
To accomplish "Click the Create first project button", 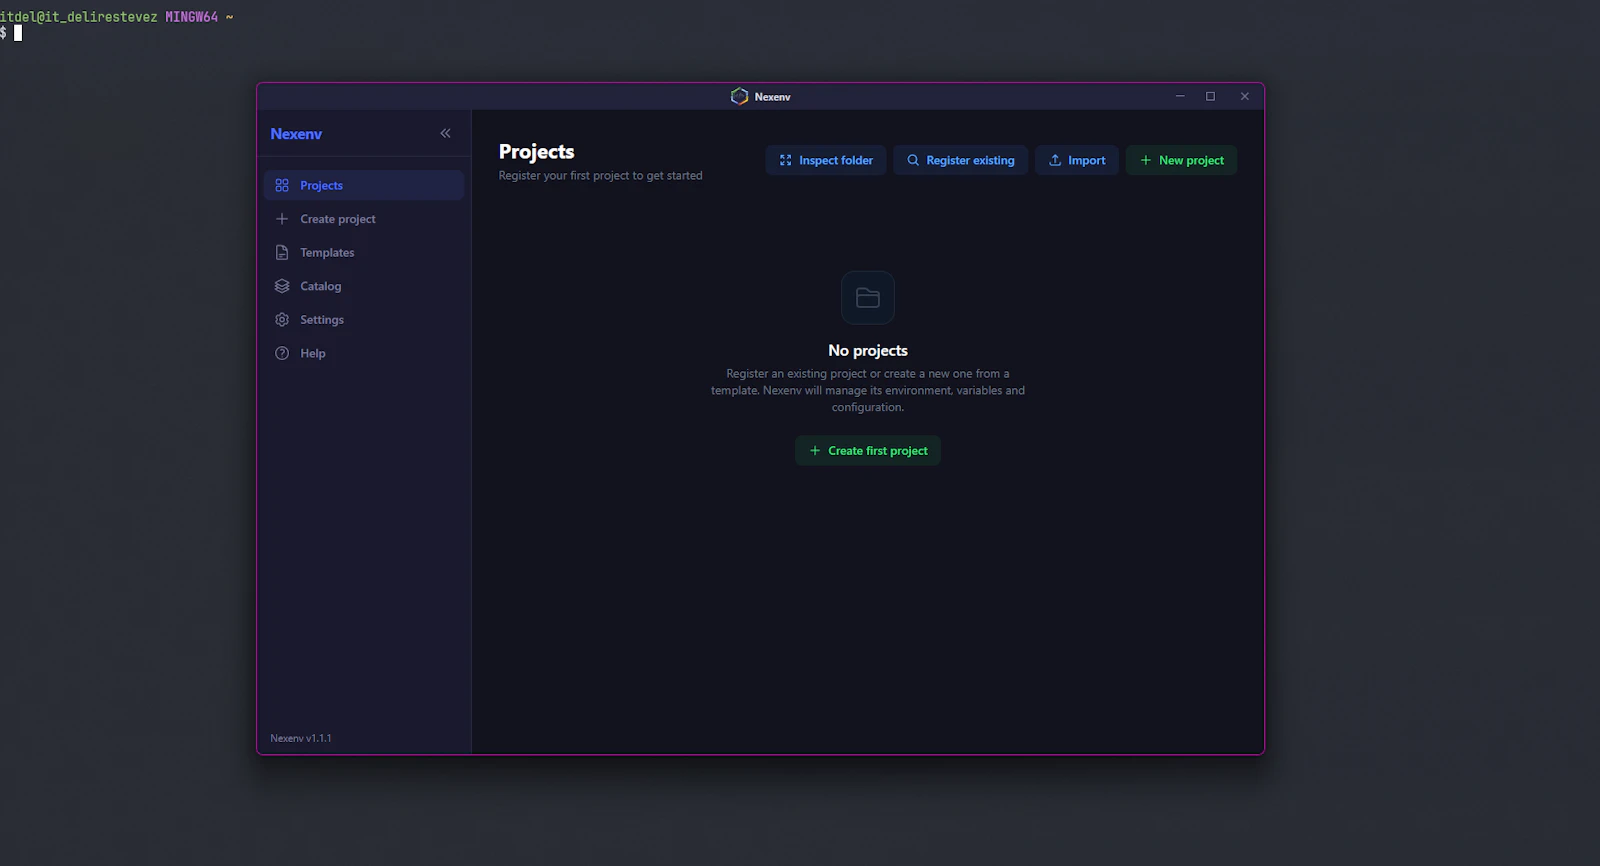I will coord(868,451).
